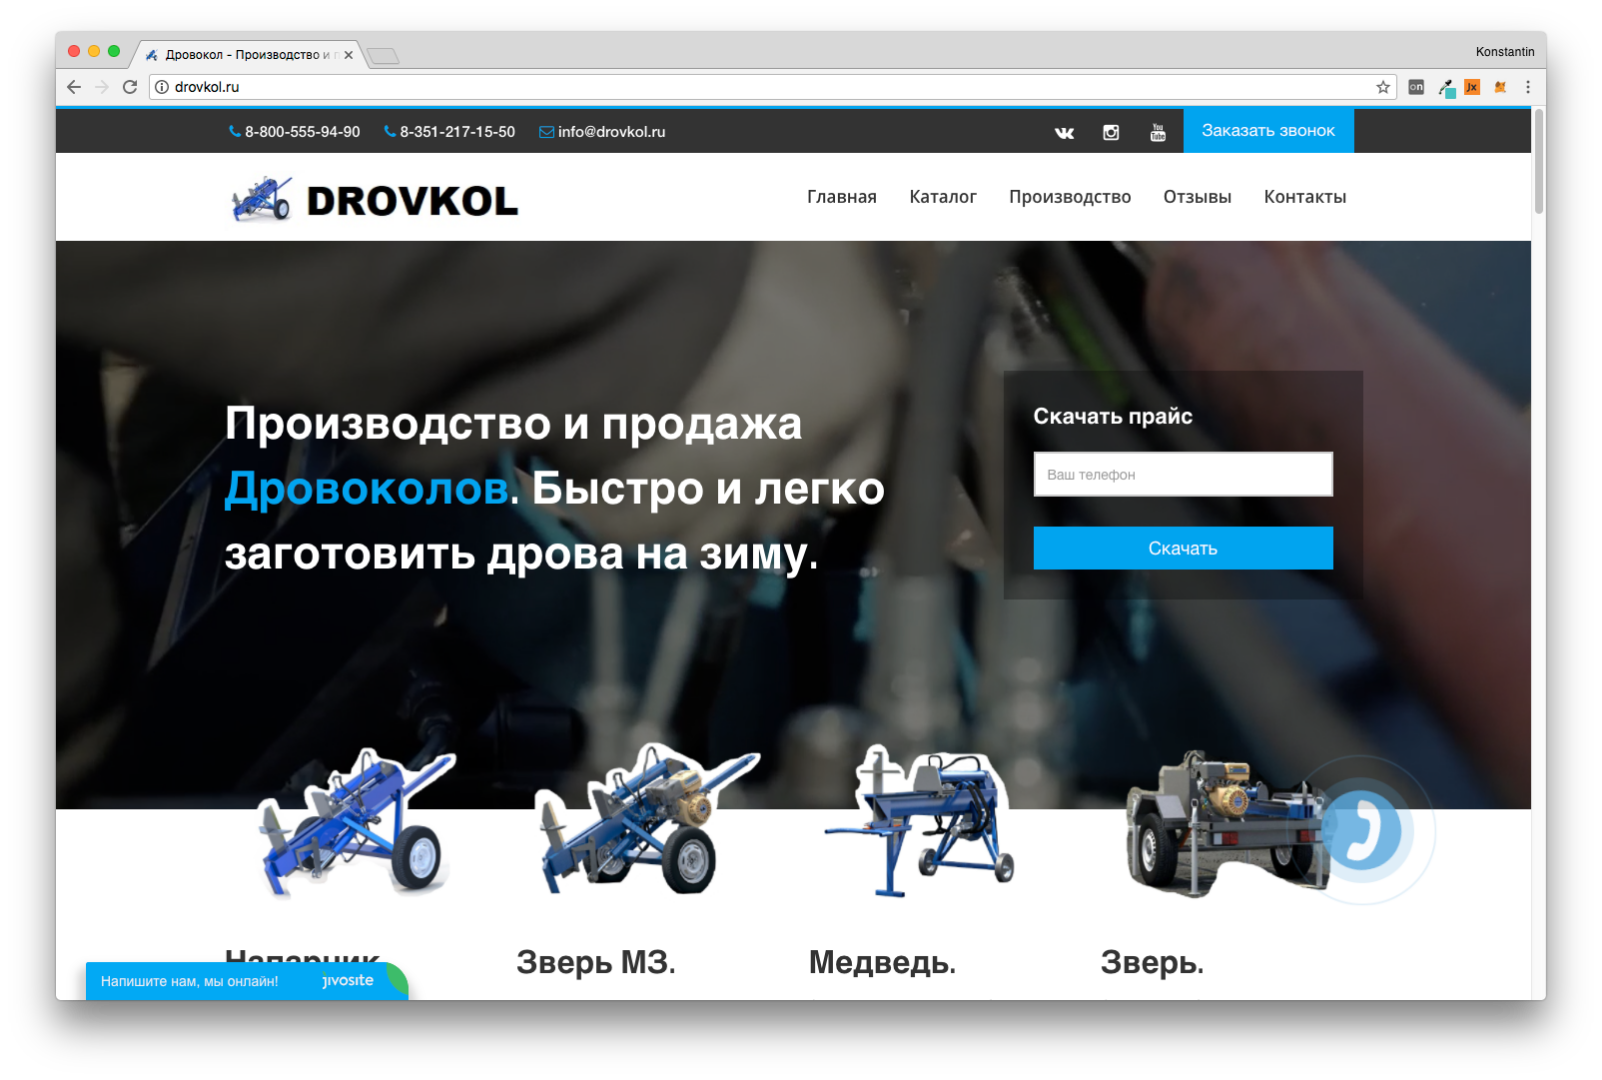
Task: Open the VK social network icon
Action: pos(1064,132)
